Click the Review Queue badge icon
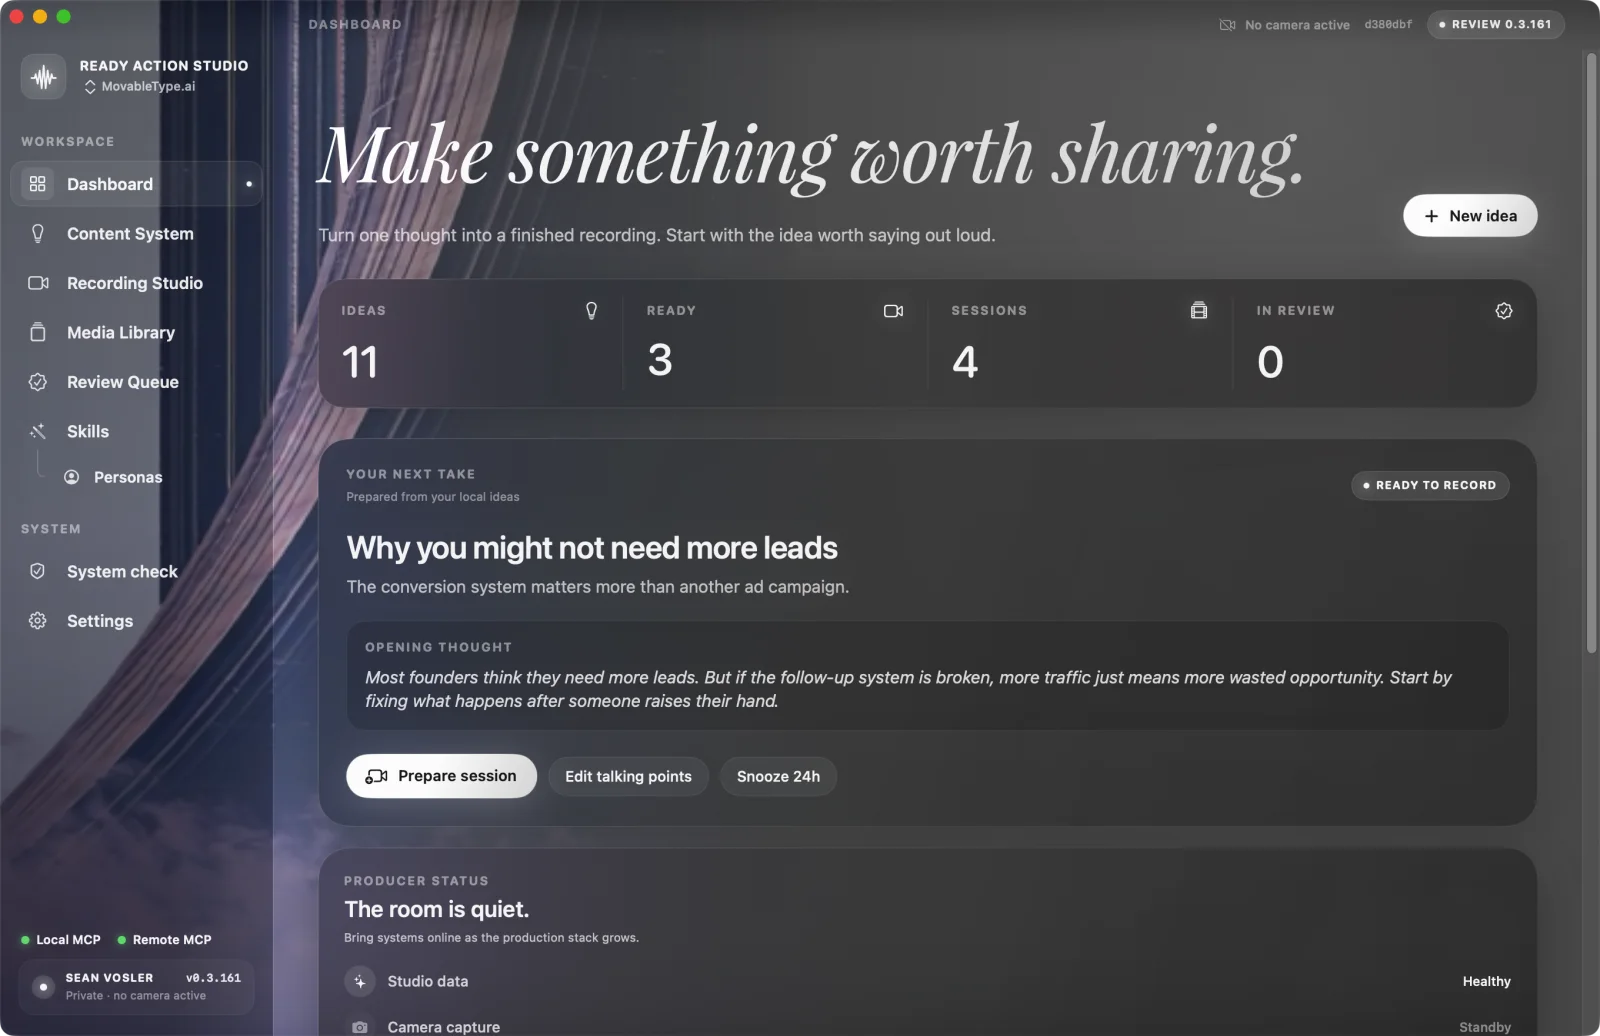This screenshot has height=1036, width=1600. 38,382
